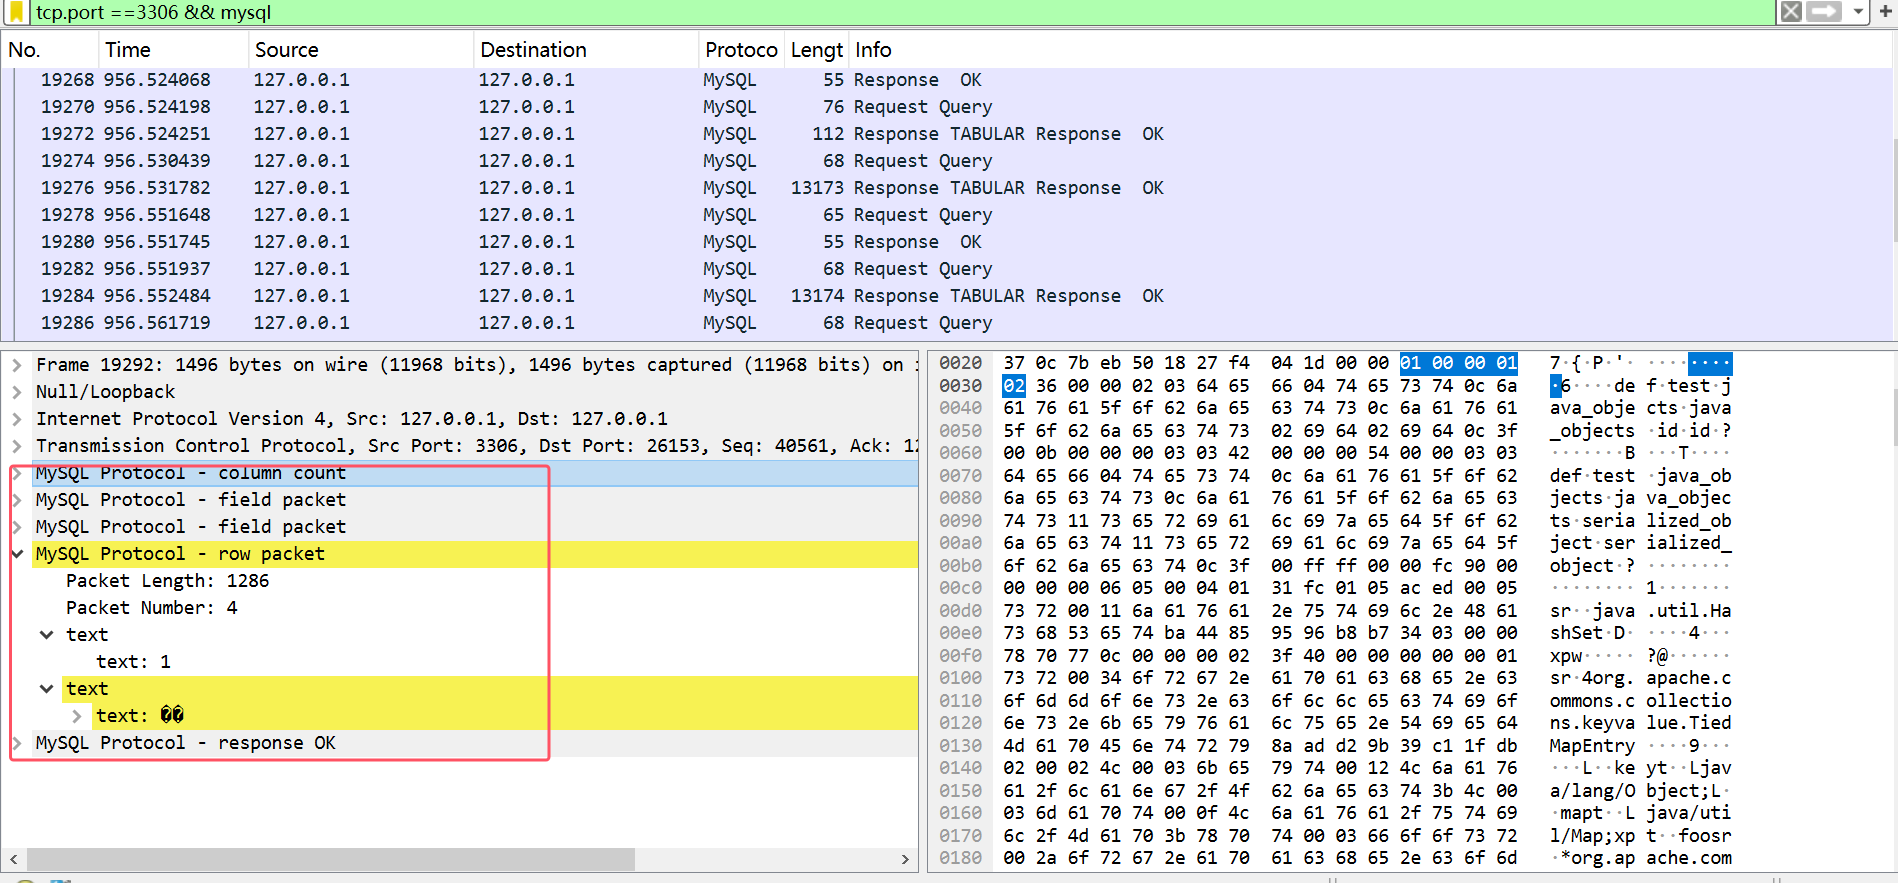Viewport: 1898px width, 883px height.
Task: Sort packets by Protocol column header
Action: (741, 50)
